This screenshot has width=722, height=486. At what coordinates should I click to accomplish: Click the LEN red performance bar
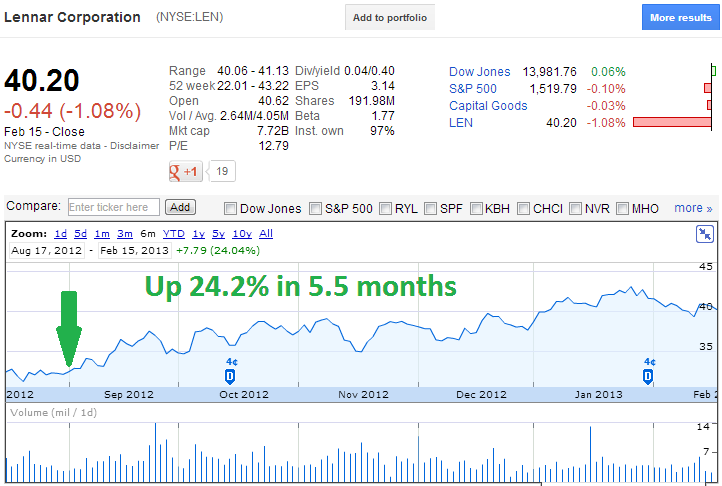pos(672,122)
